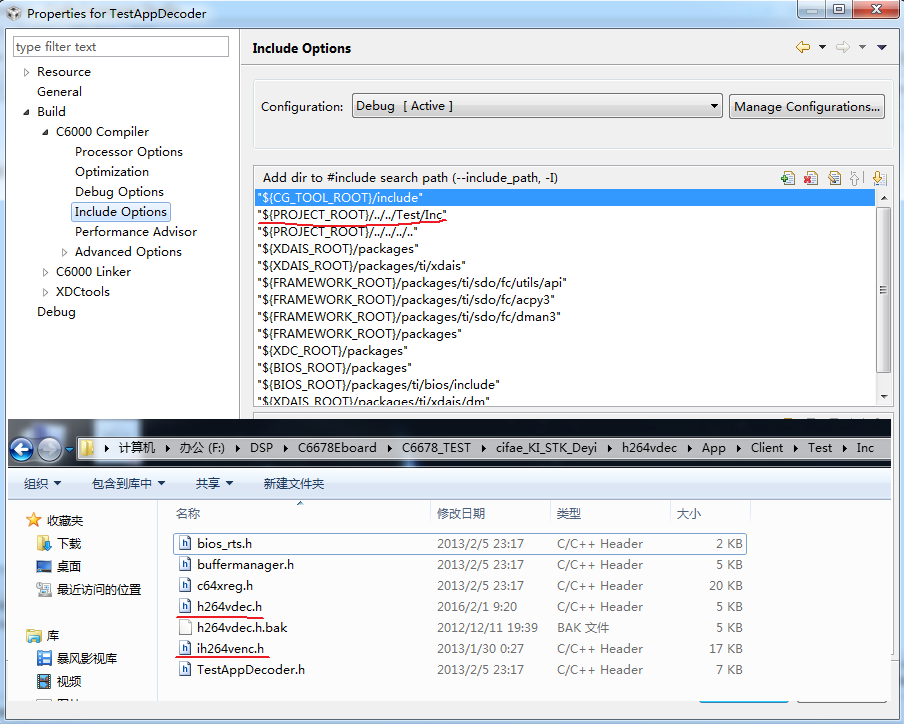
Task: Click the type filter text field
Action: point(121,47)
